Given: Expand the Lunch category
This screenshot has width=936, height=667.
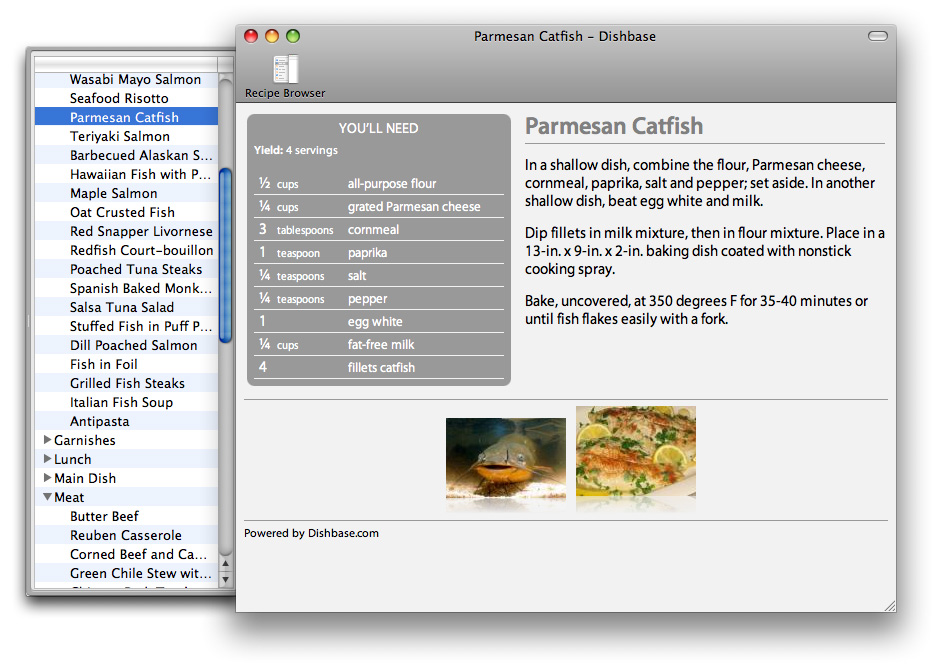Looking at the screenshot, I should 47,459.
